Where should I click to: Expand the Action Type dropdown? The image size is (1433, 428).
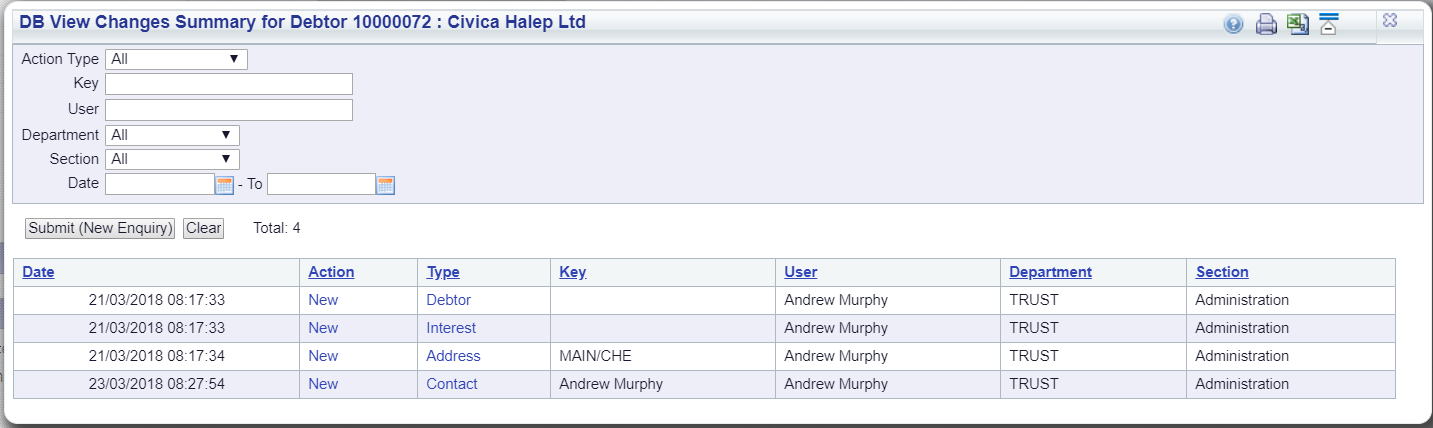(x=176, y=59)
